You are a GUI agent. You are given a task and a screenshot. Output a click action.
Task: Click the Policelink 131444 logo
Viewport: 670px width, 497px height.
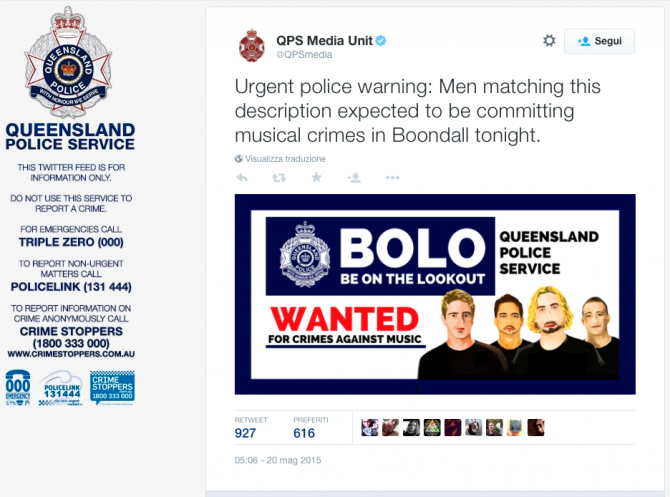pyautogui.click(x=61, y=388)
